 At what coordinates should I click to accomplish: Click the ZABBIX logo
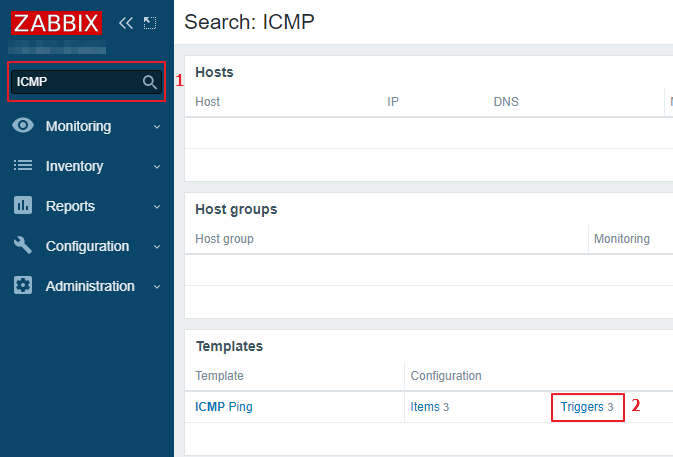[56, 23]
